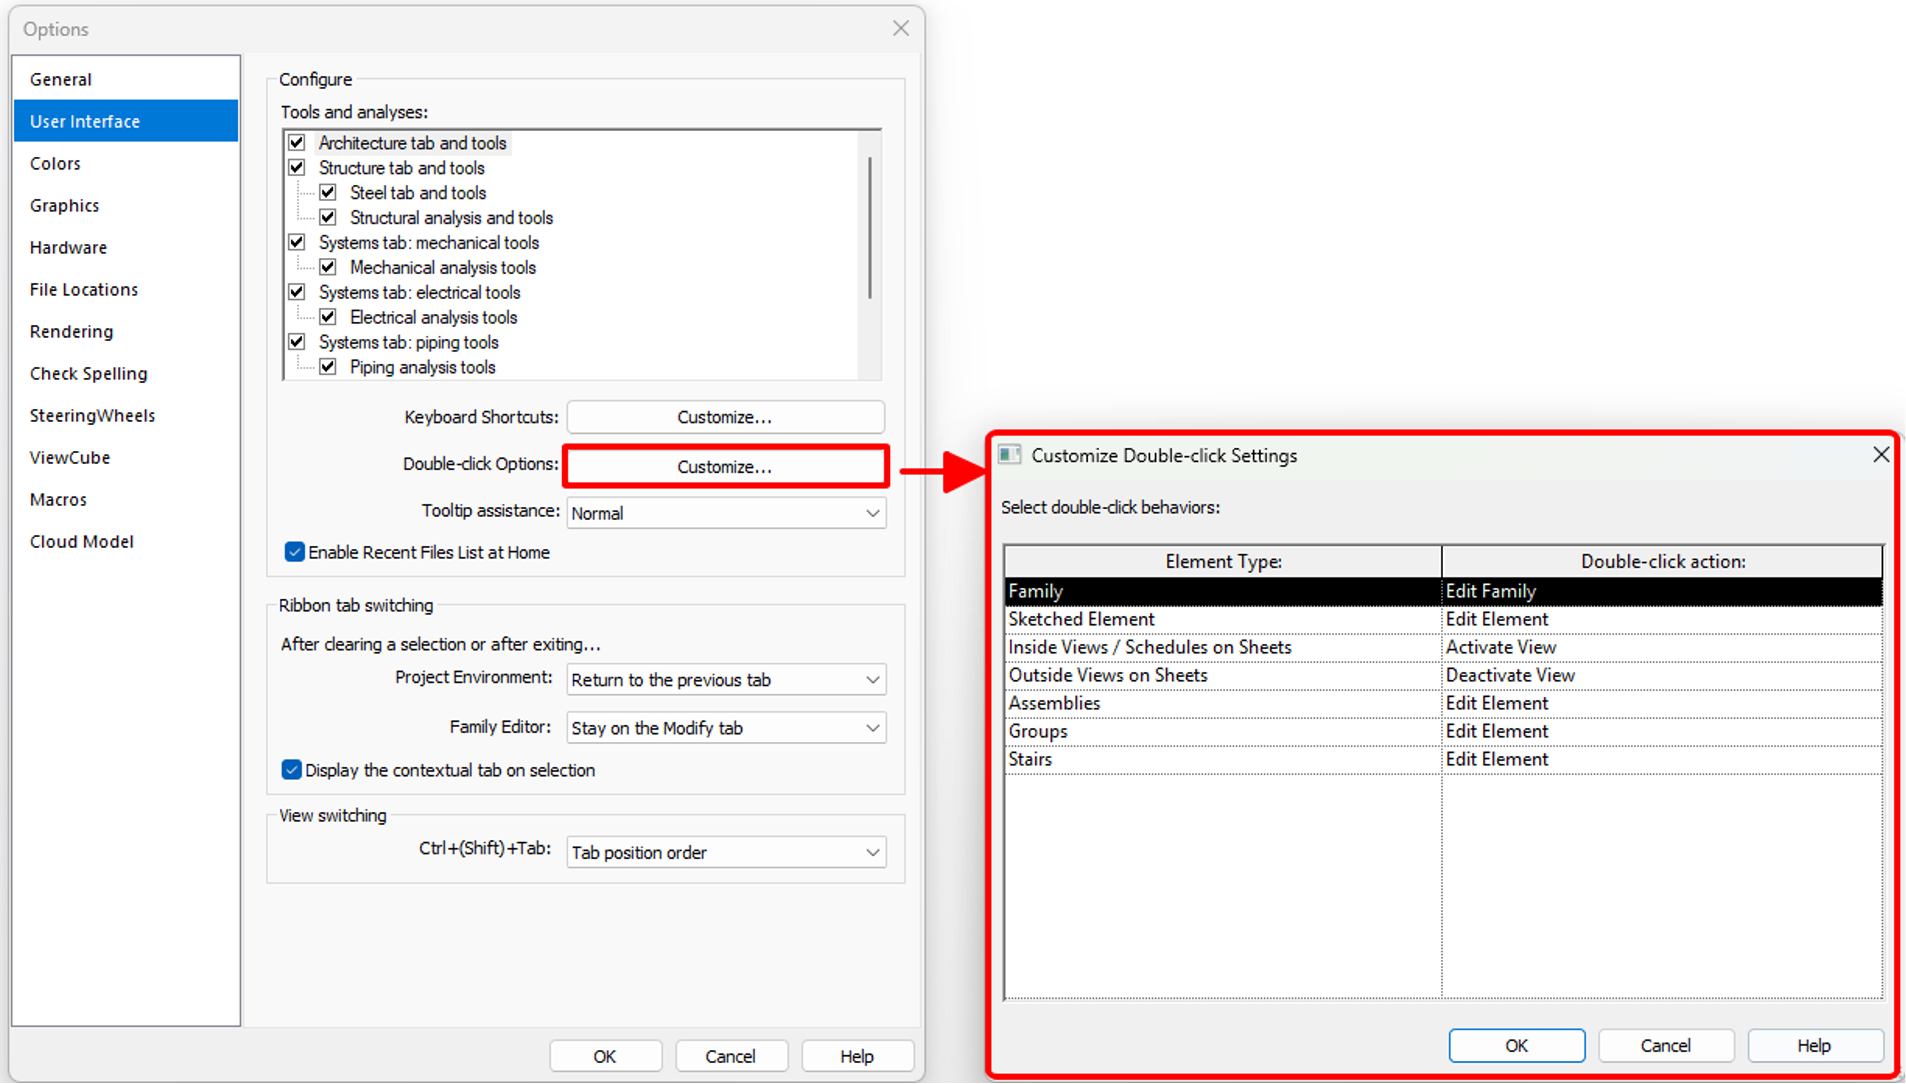Click the Customize Double-click Settings window icon
The width and height of the screenshot is (1906, 1084).
point(1010,455)
